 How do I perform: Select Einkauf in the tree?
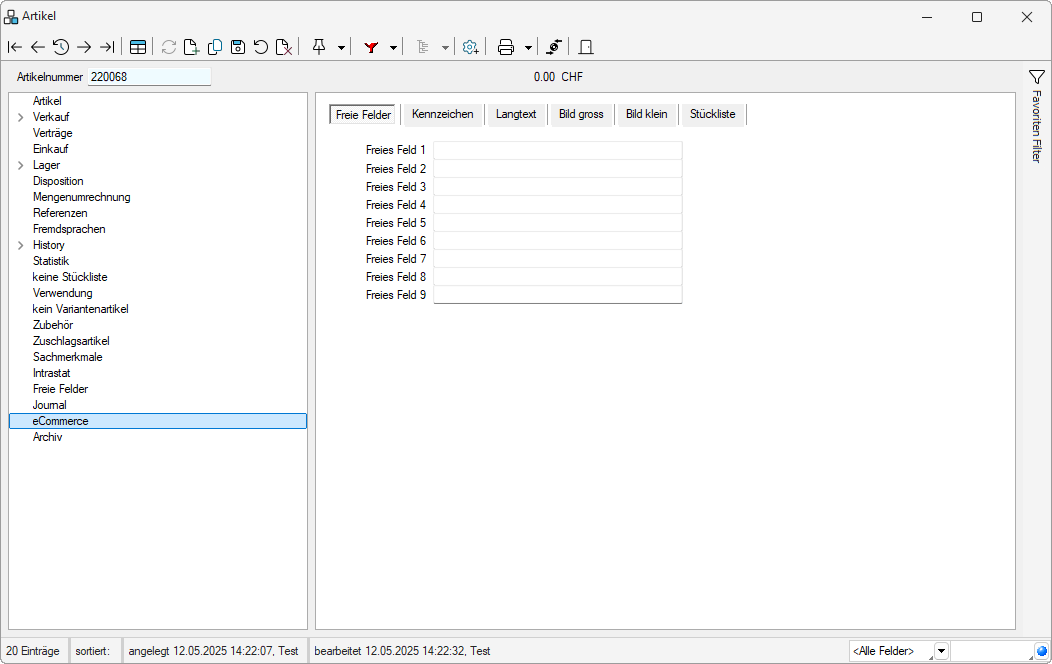point(50,149)
